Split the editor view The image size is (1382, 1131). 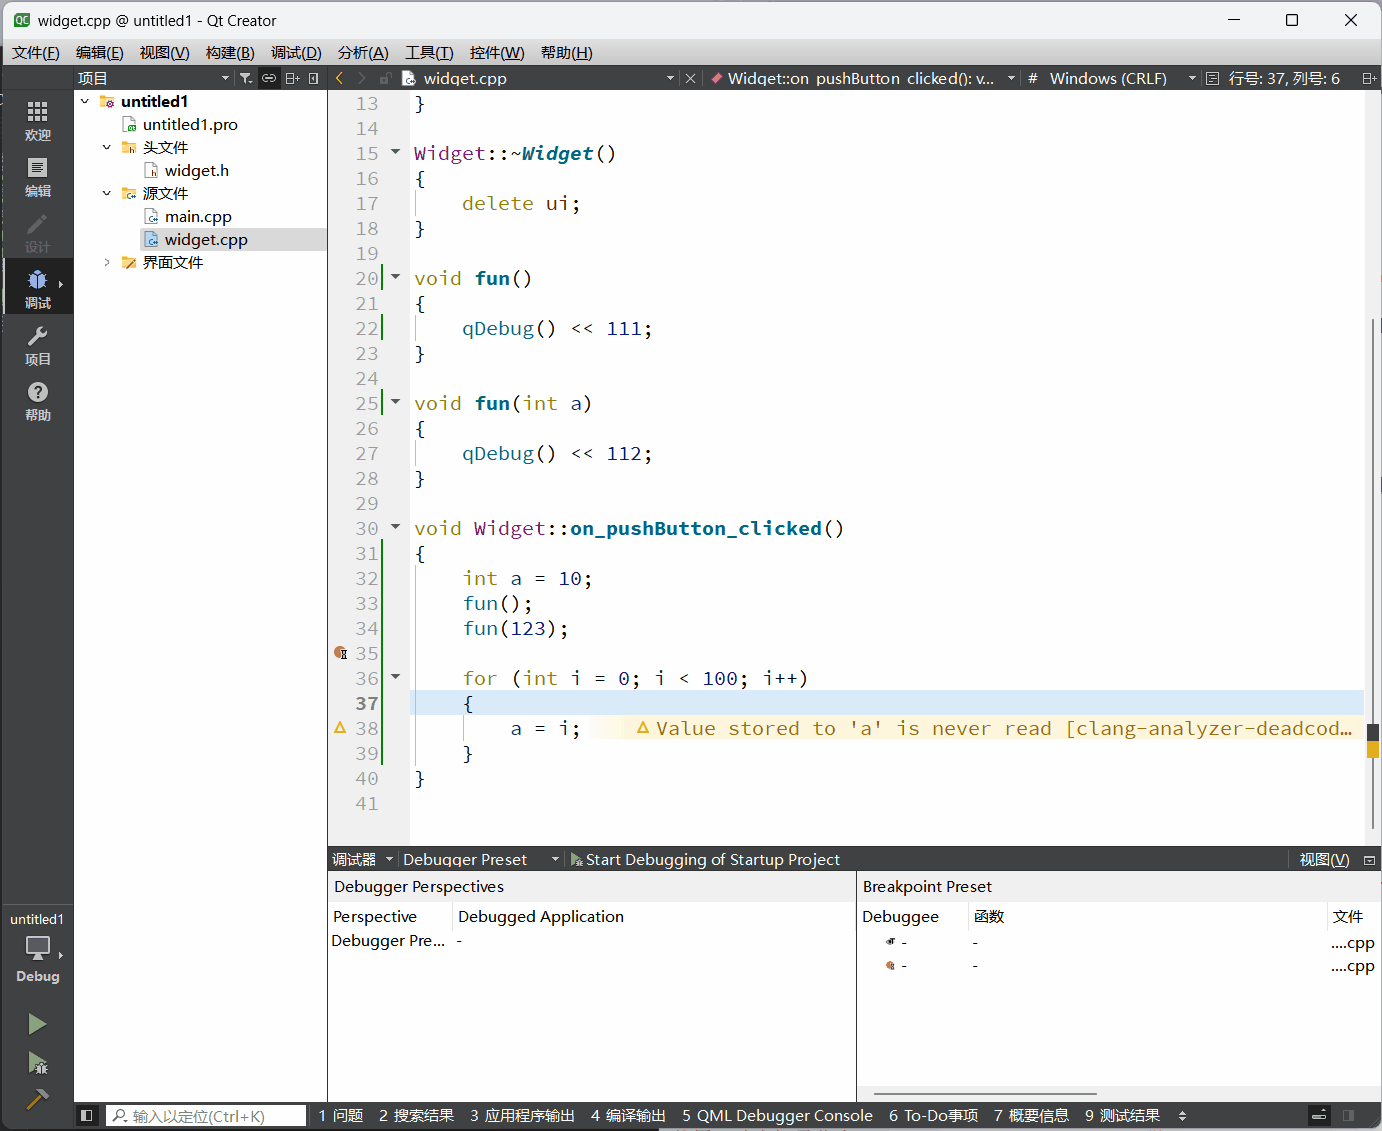[x=1369, y=78]
